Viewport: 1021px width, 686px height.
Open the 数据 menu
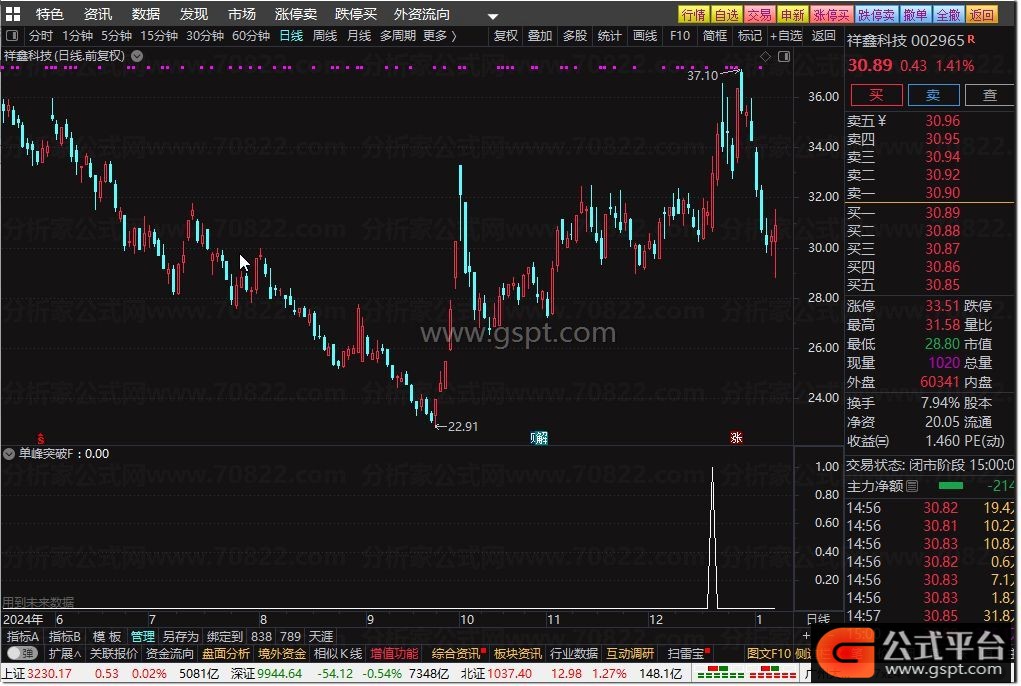pos(146,14)
